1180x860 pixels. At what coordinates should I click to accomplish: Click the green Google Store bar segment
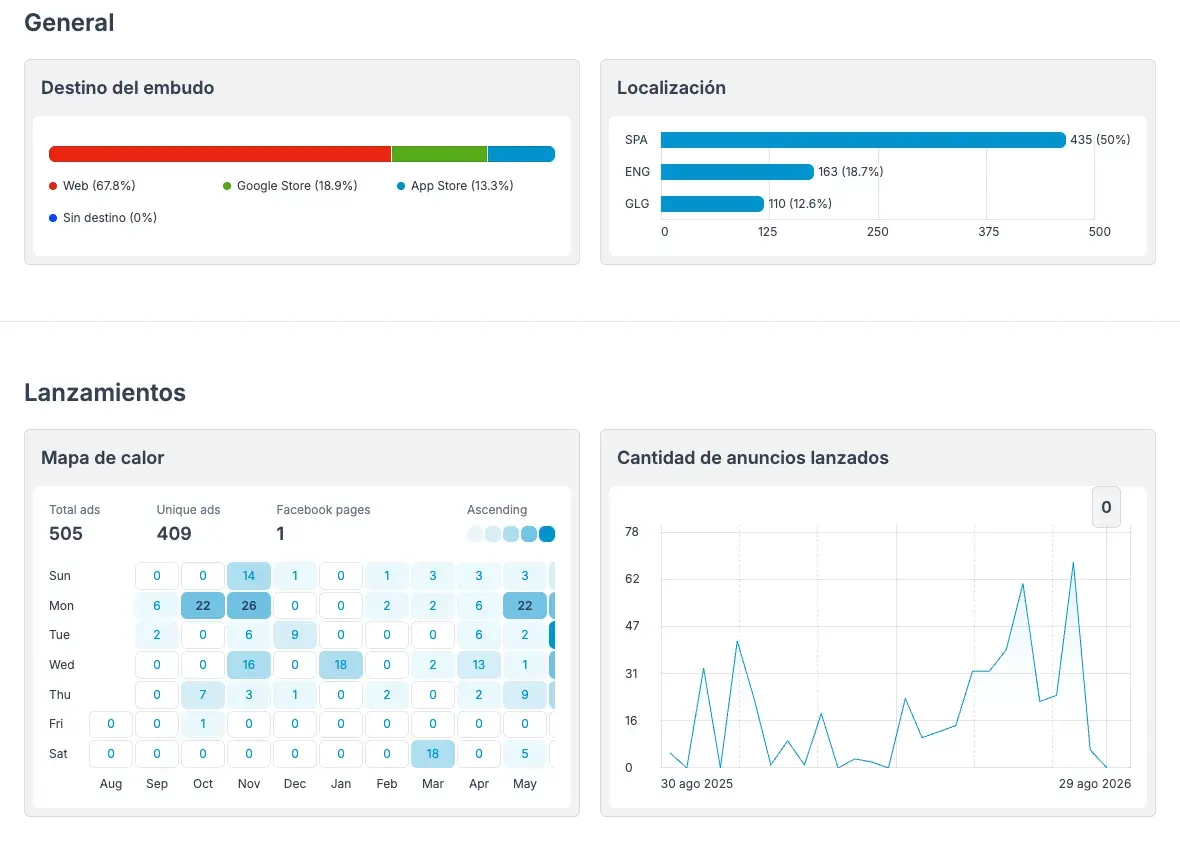439,154
